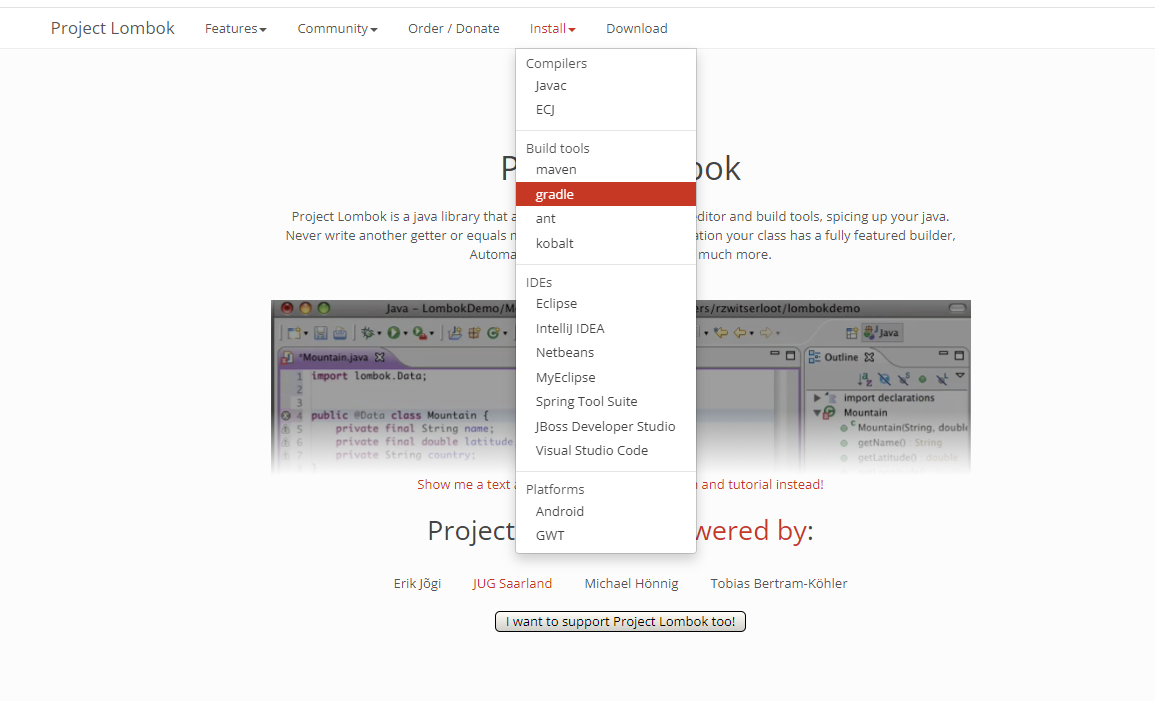Viewport: 1155px width, 701px height.
Task: Click the Tobias Bertram-Köhler supporter name
Action: [x=779, y=583]
